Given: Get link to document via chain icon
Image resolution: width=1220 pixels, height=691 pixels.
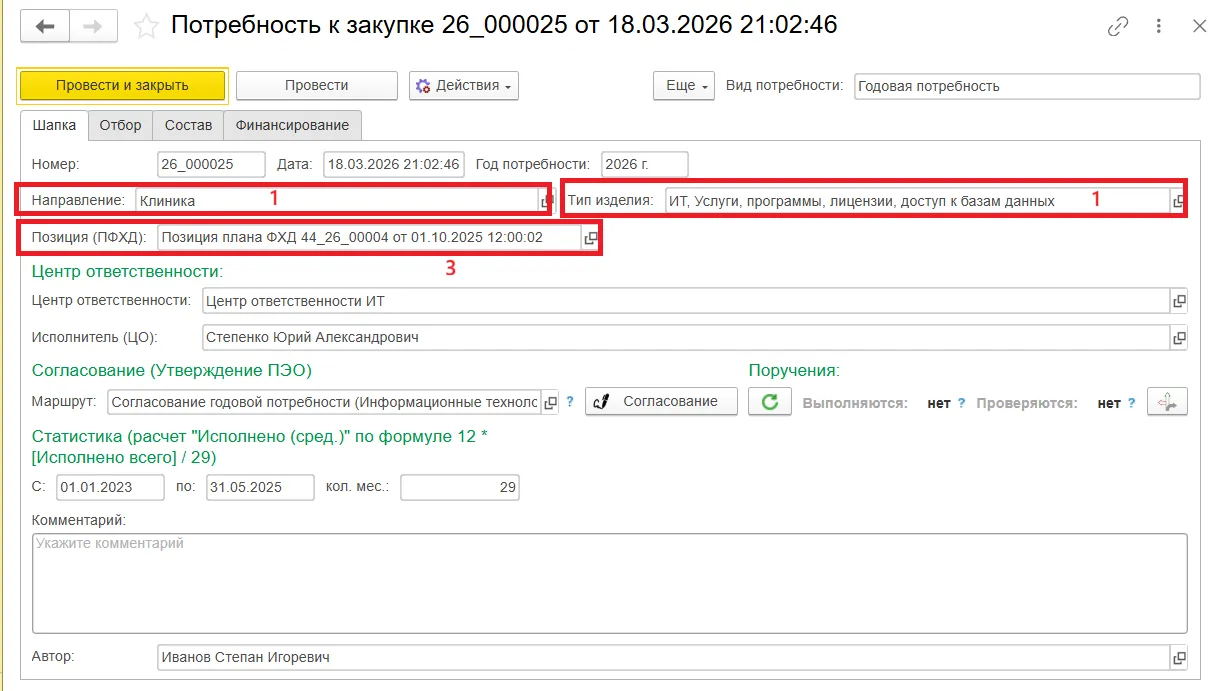Looking at the screenshot, I should pos(1117,27).
